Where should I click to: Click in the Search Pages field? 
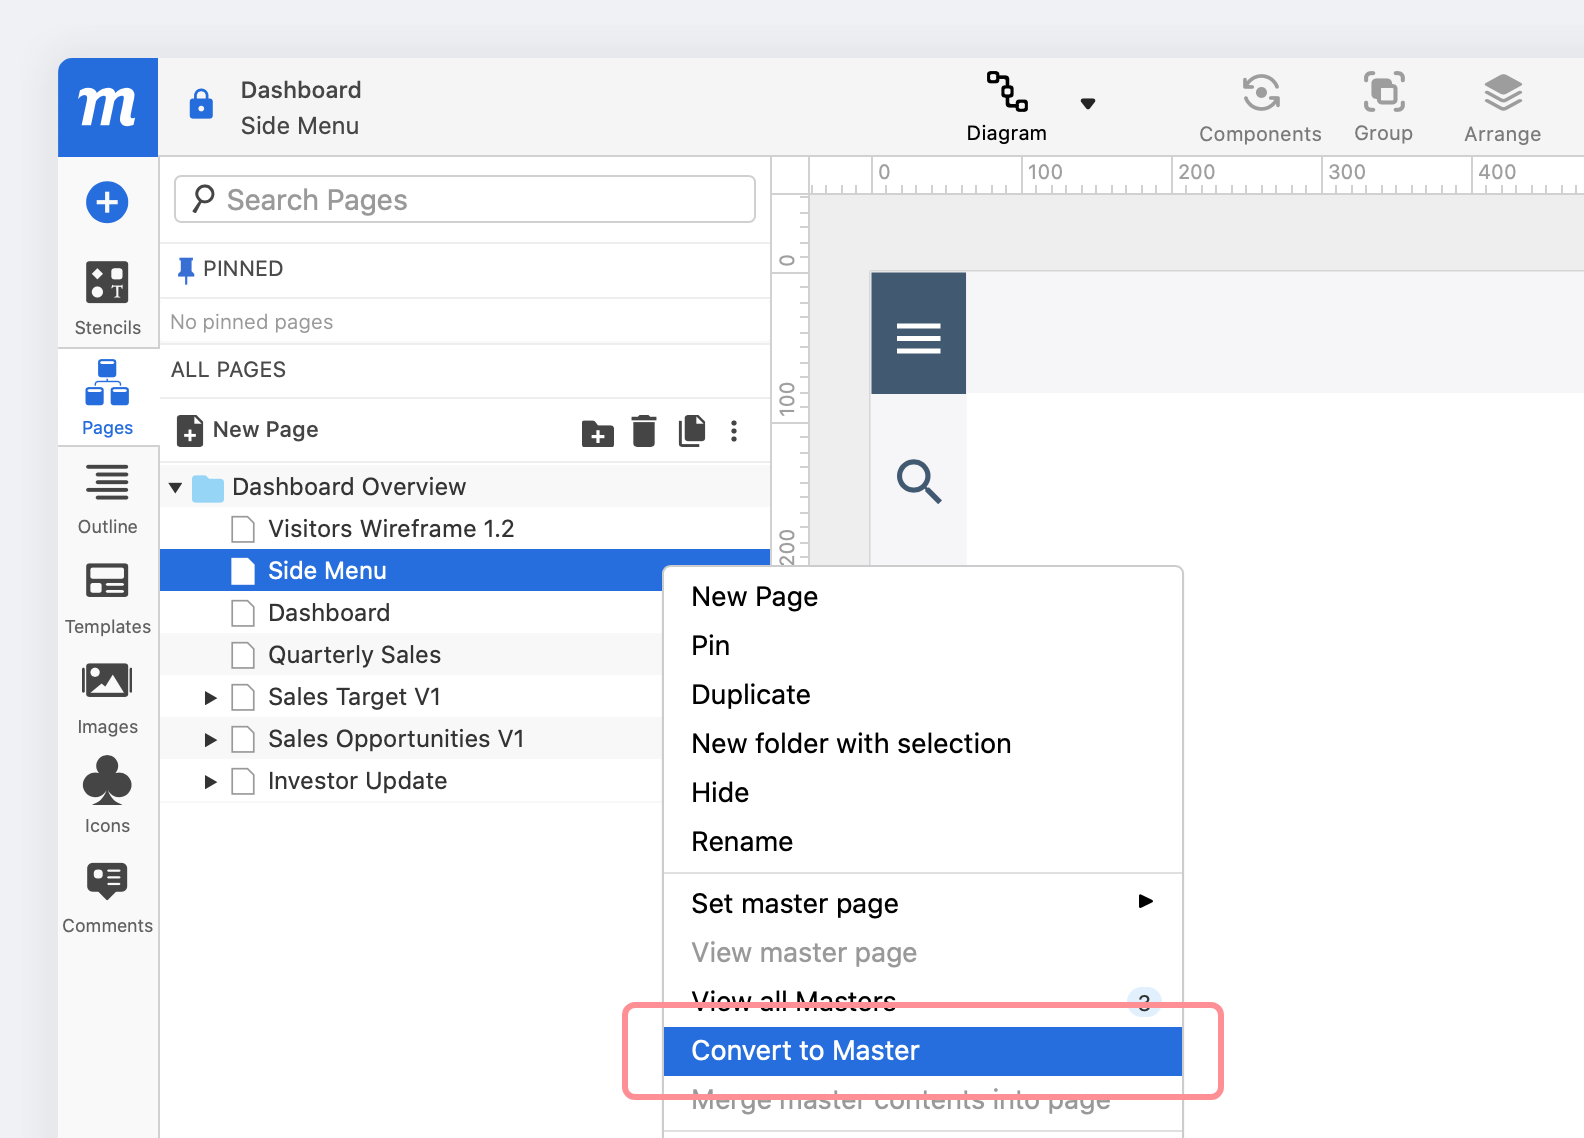(x=465, y=200)
